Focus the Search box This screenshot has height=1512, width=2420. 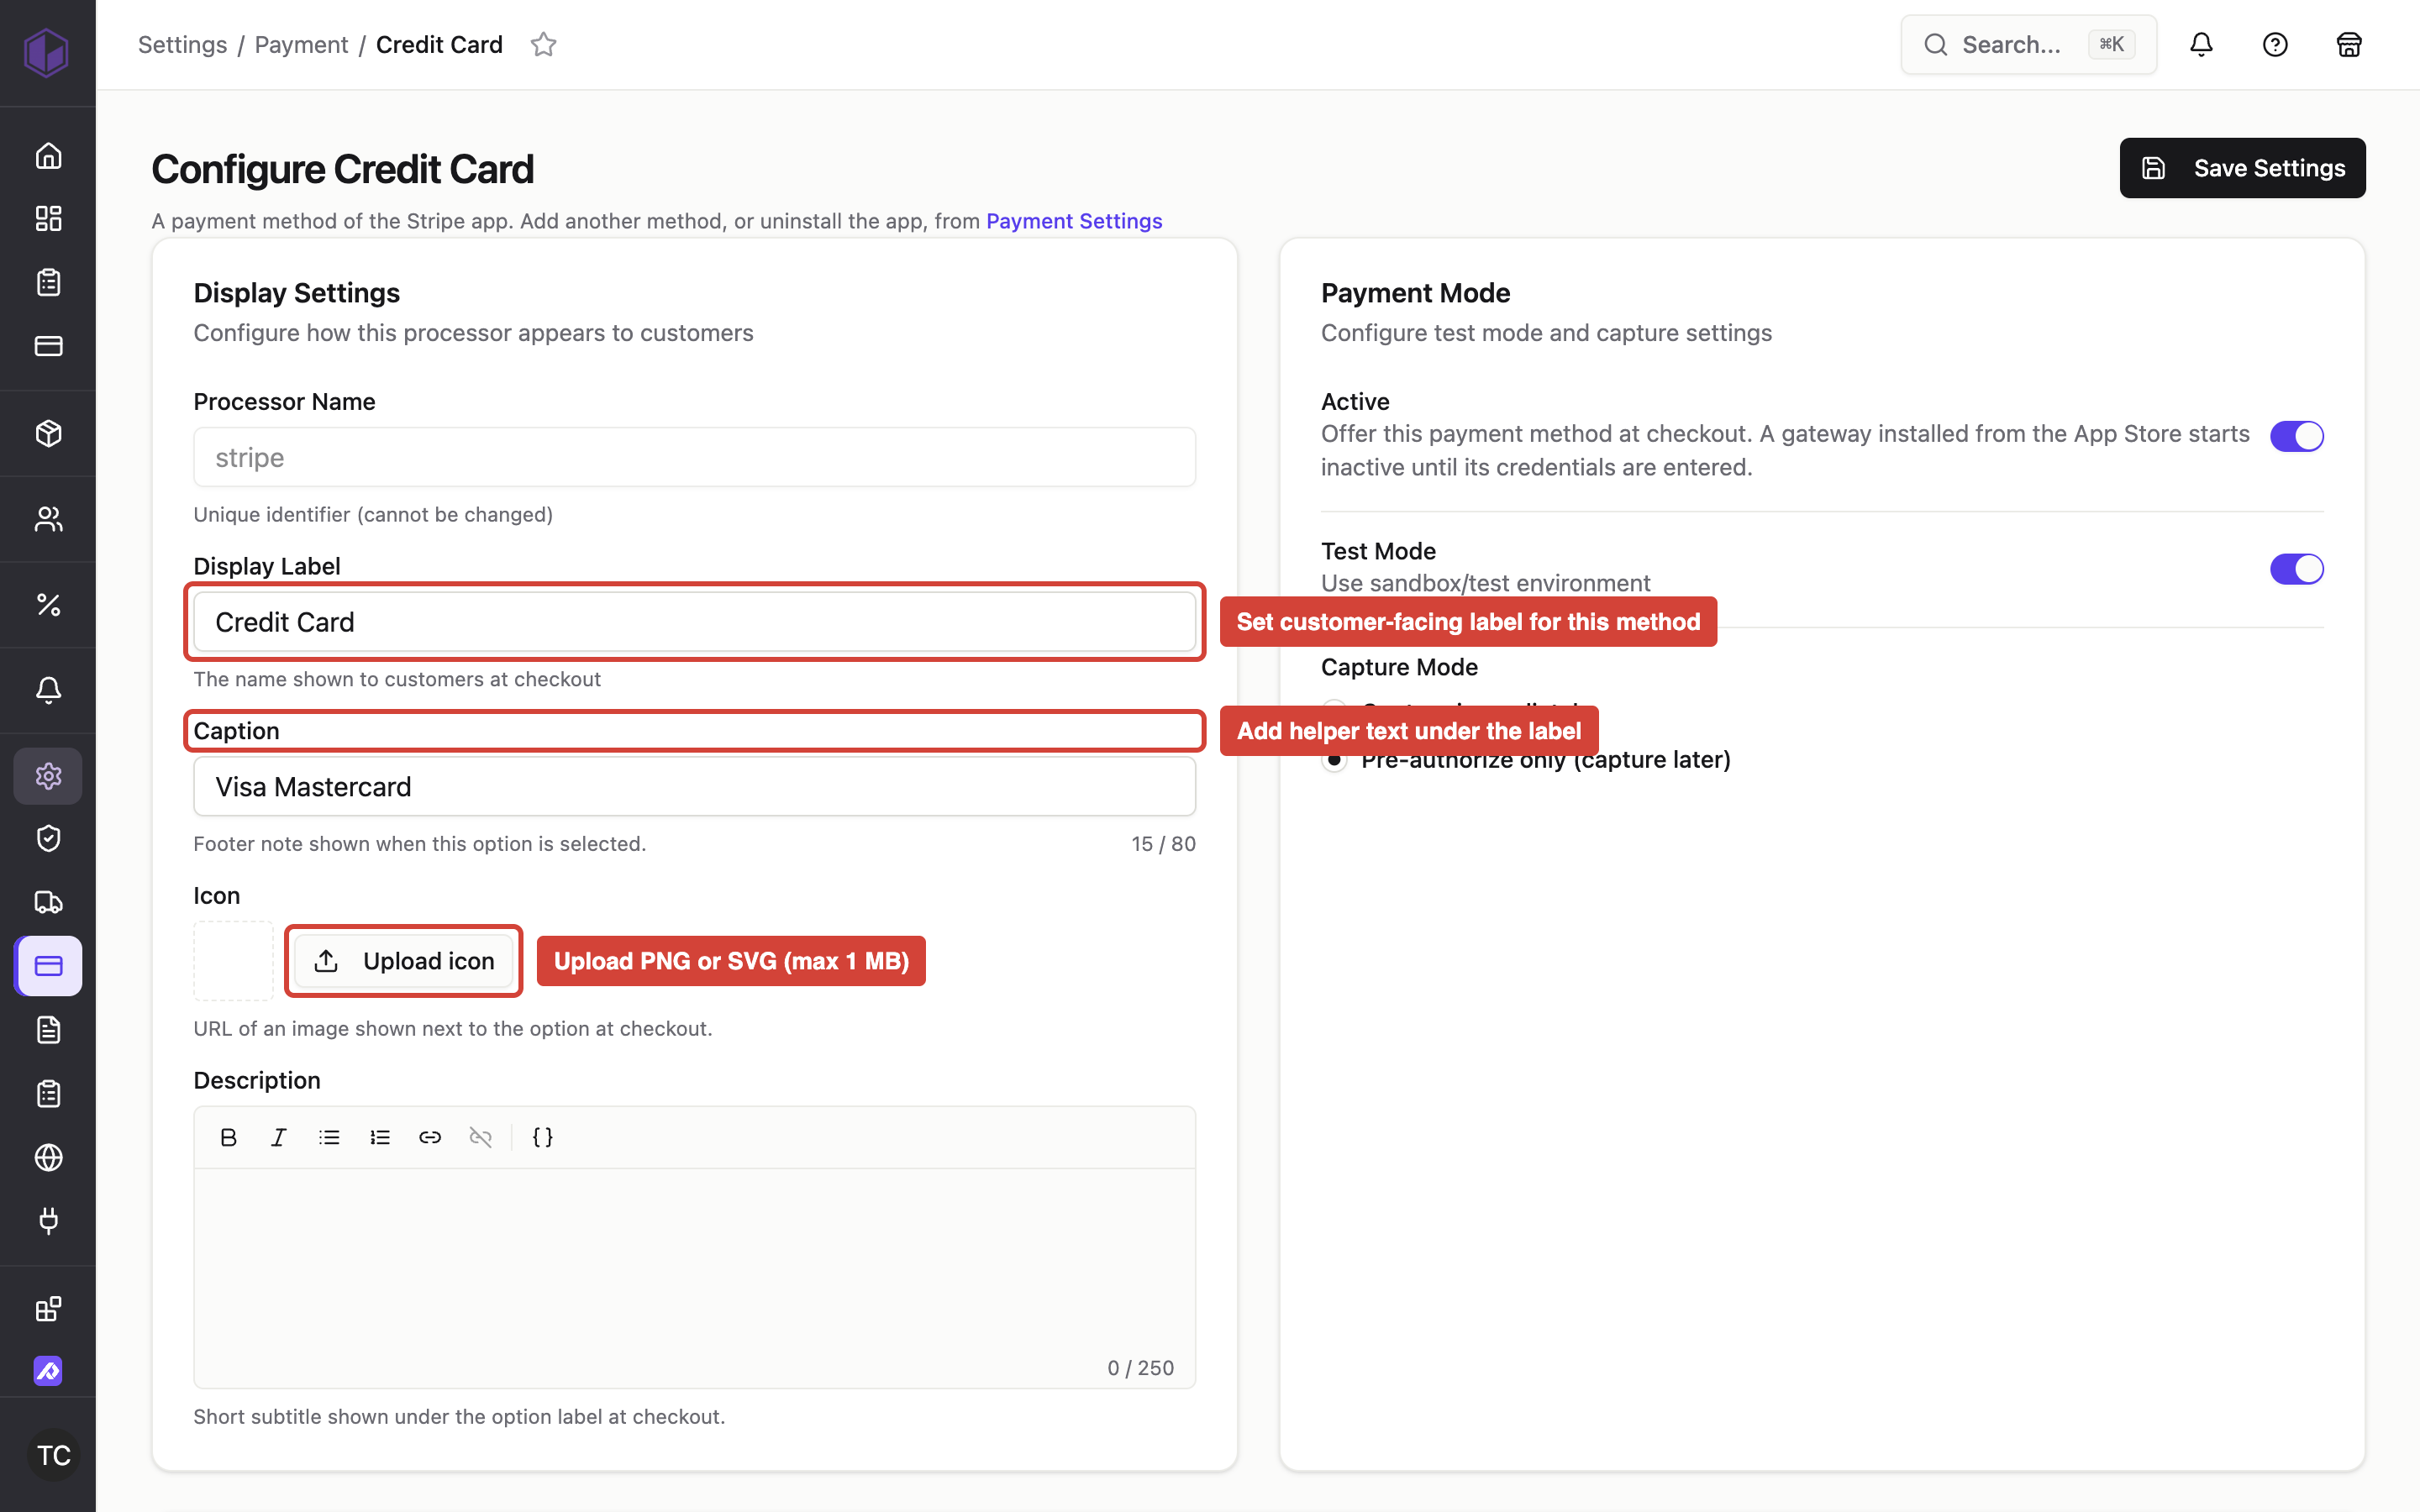click(2028, 44)
